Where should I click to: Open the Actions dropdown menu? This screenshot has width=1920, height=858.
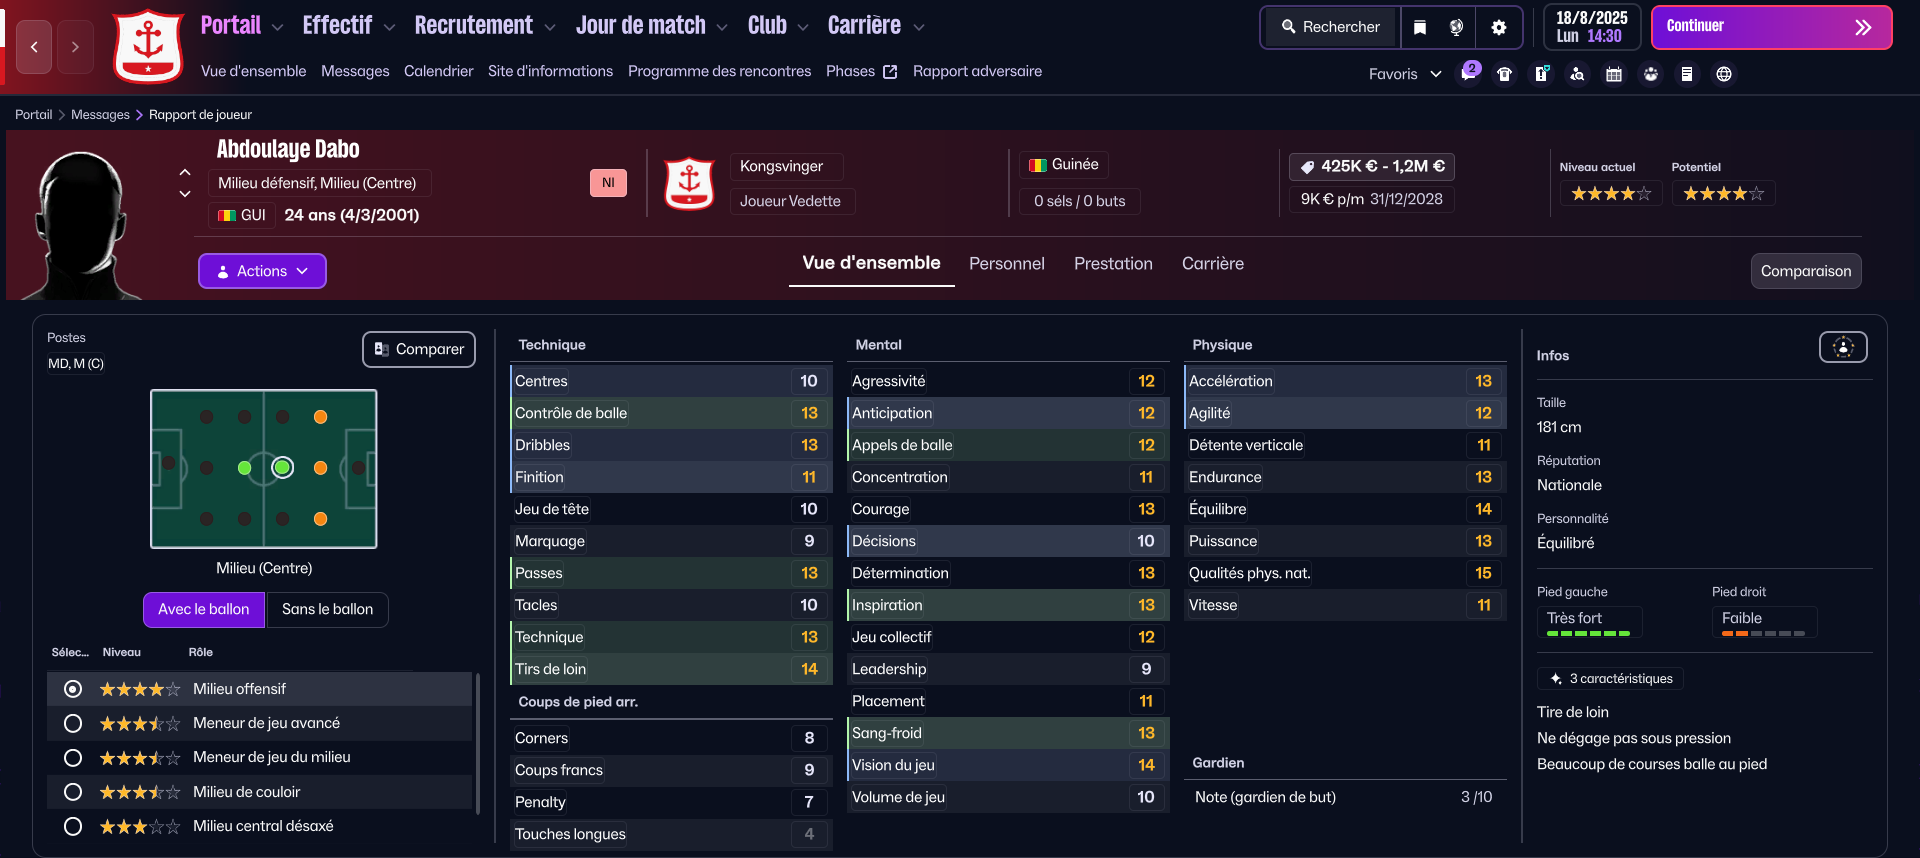click(262, 271)
